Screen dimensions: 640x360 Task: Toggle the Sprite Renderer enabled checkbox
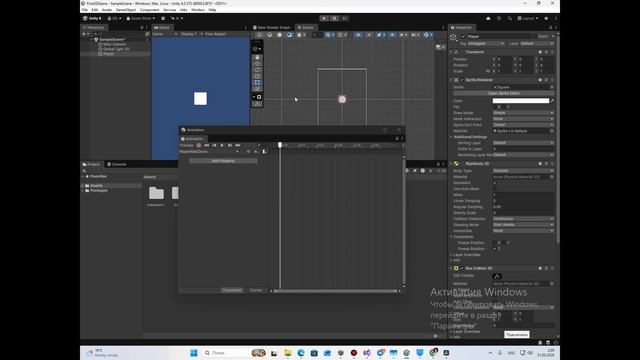coord(462,80)
